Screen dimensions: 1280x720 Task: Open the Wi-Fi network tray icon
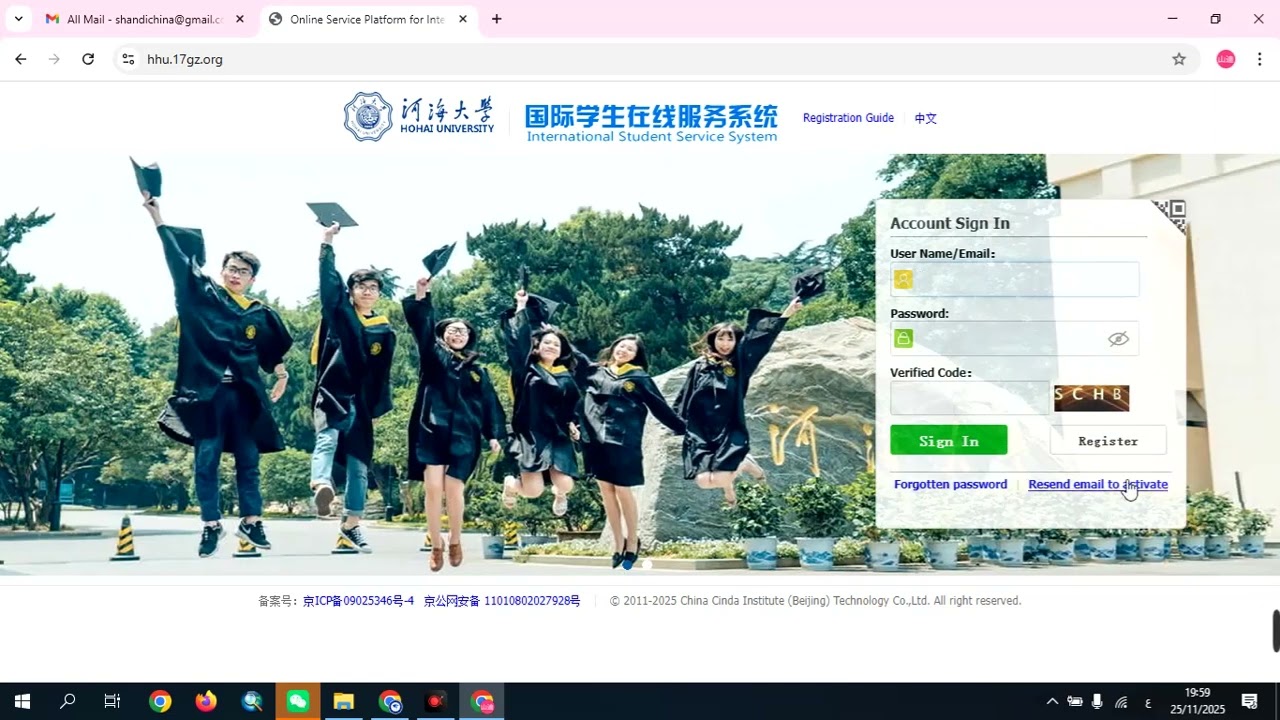coord(1121,702)
